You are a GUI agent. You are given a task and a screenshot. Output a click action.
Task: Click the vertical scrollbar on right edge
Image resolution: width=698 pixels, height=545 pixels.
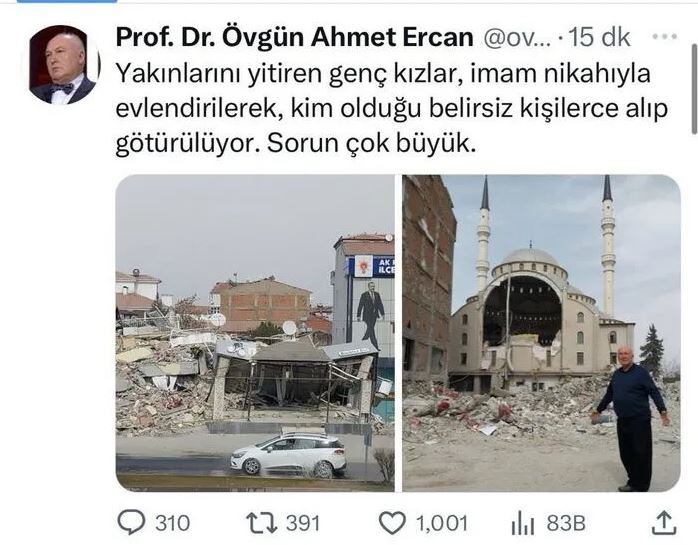pyautogui.click(x=694, y=89)
